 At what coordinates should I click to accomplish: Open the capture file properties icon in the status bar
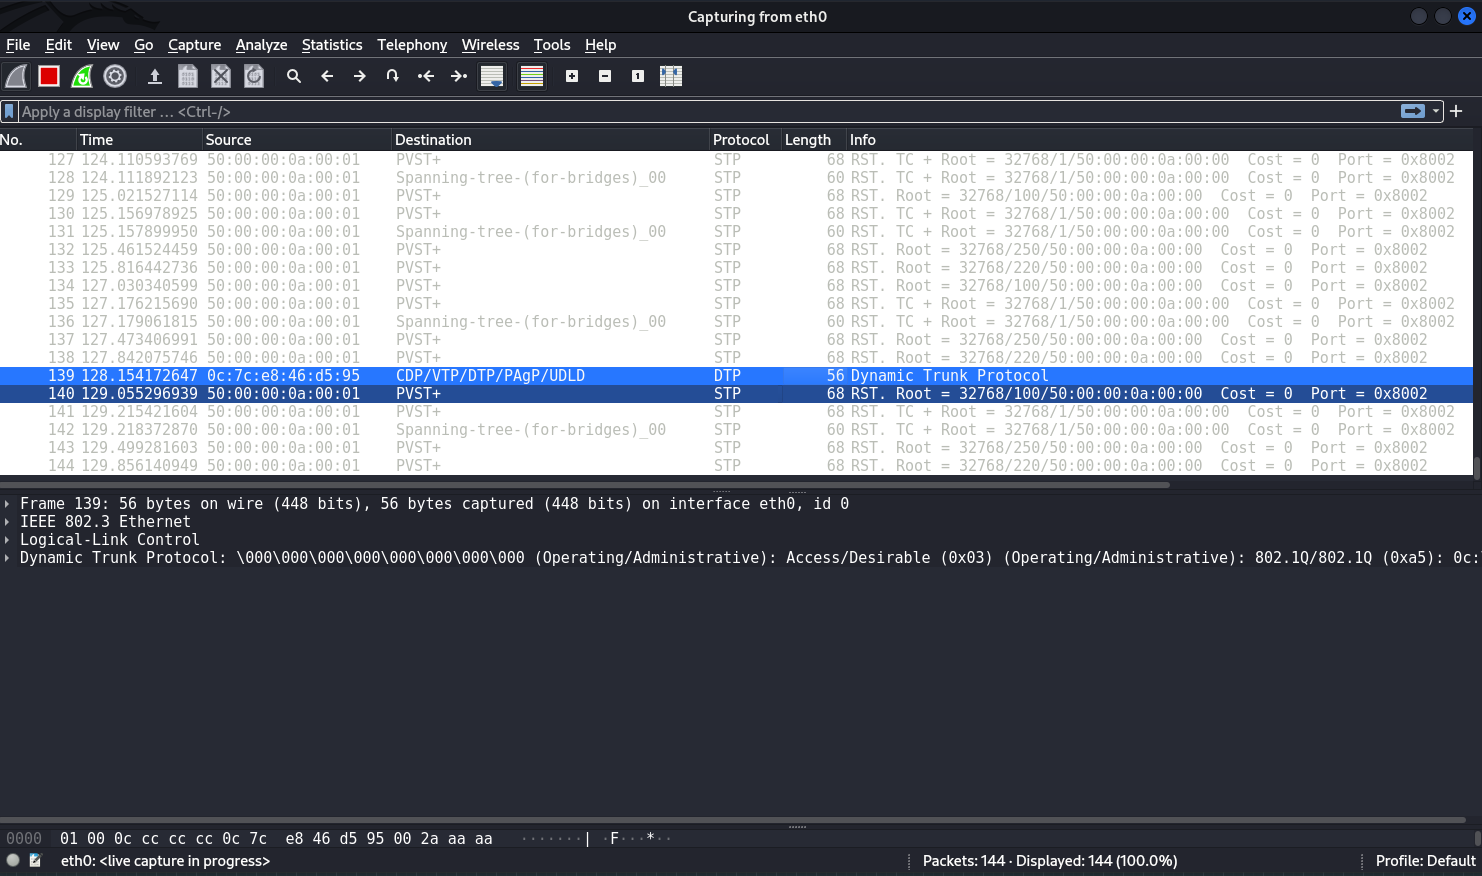pos(36,860)
